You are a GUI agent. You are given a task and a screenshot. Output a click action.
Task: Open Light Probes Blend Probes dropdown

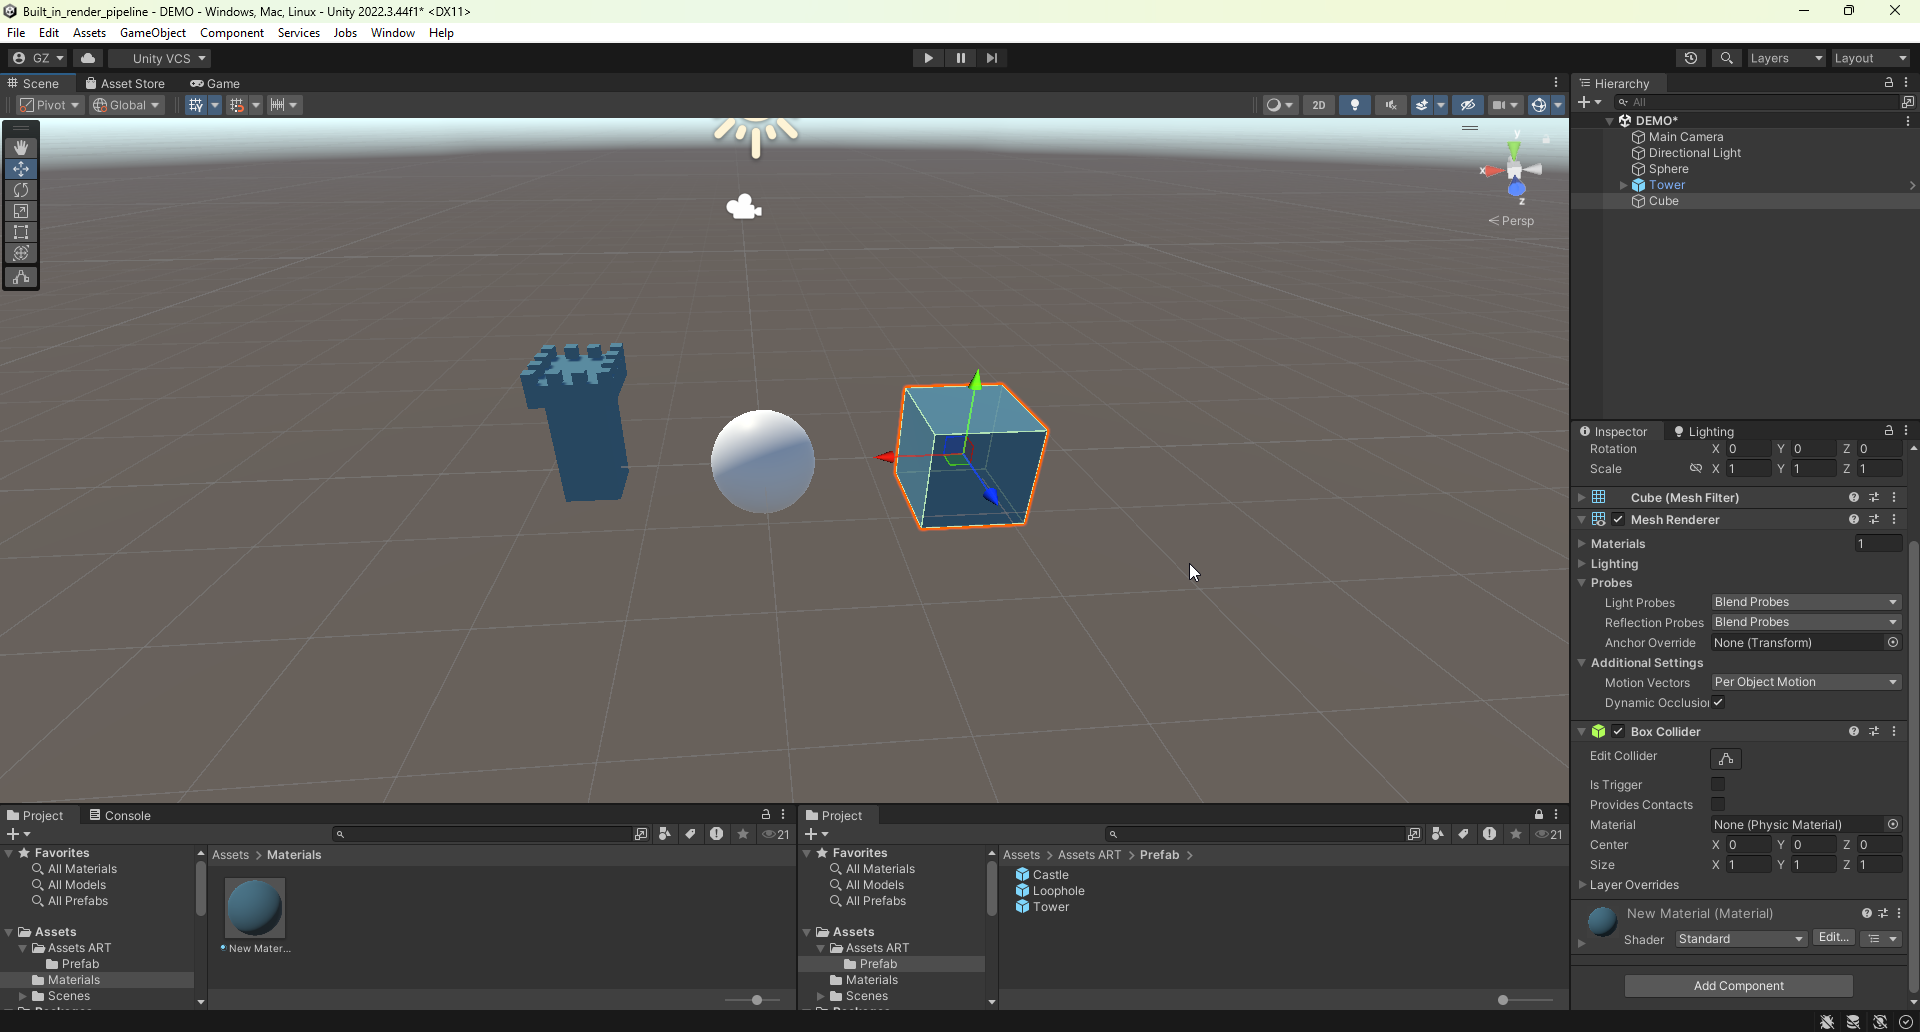tap(1806, 602)
